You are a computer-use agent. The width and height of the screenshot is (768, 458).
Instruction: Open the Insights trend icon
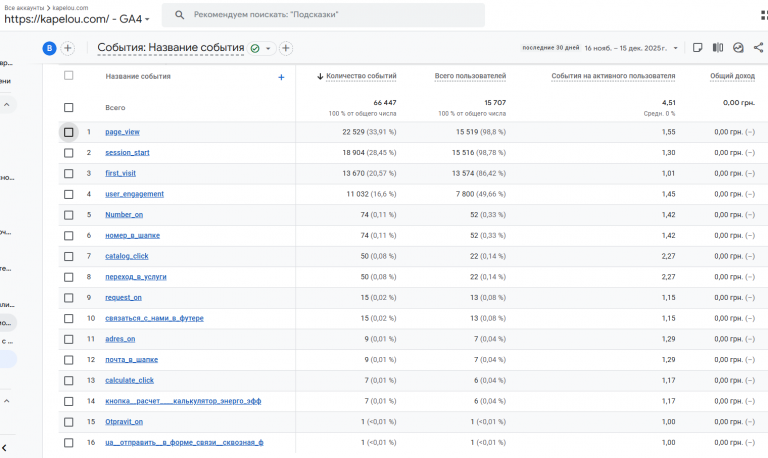[x=738, y=48]
